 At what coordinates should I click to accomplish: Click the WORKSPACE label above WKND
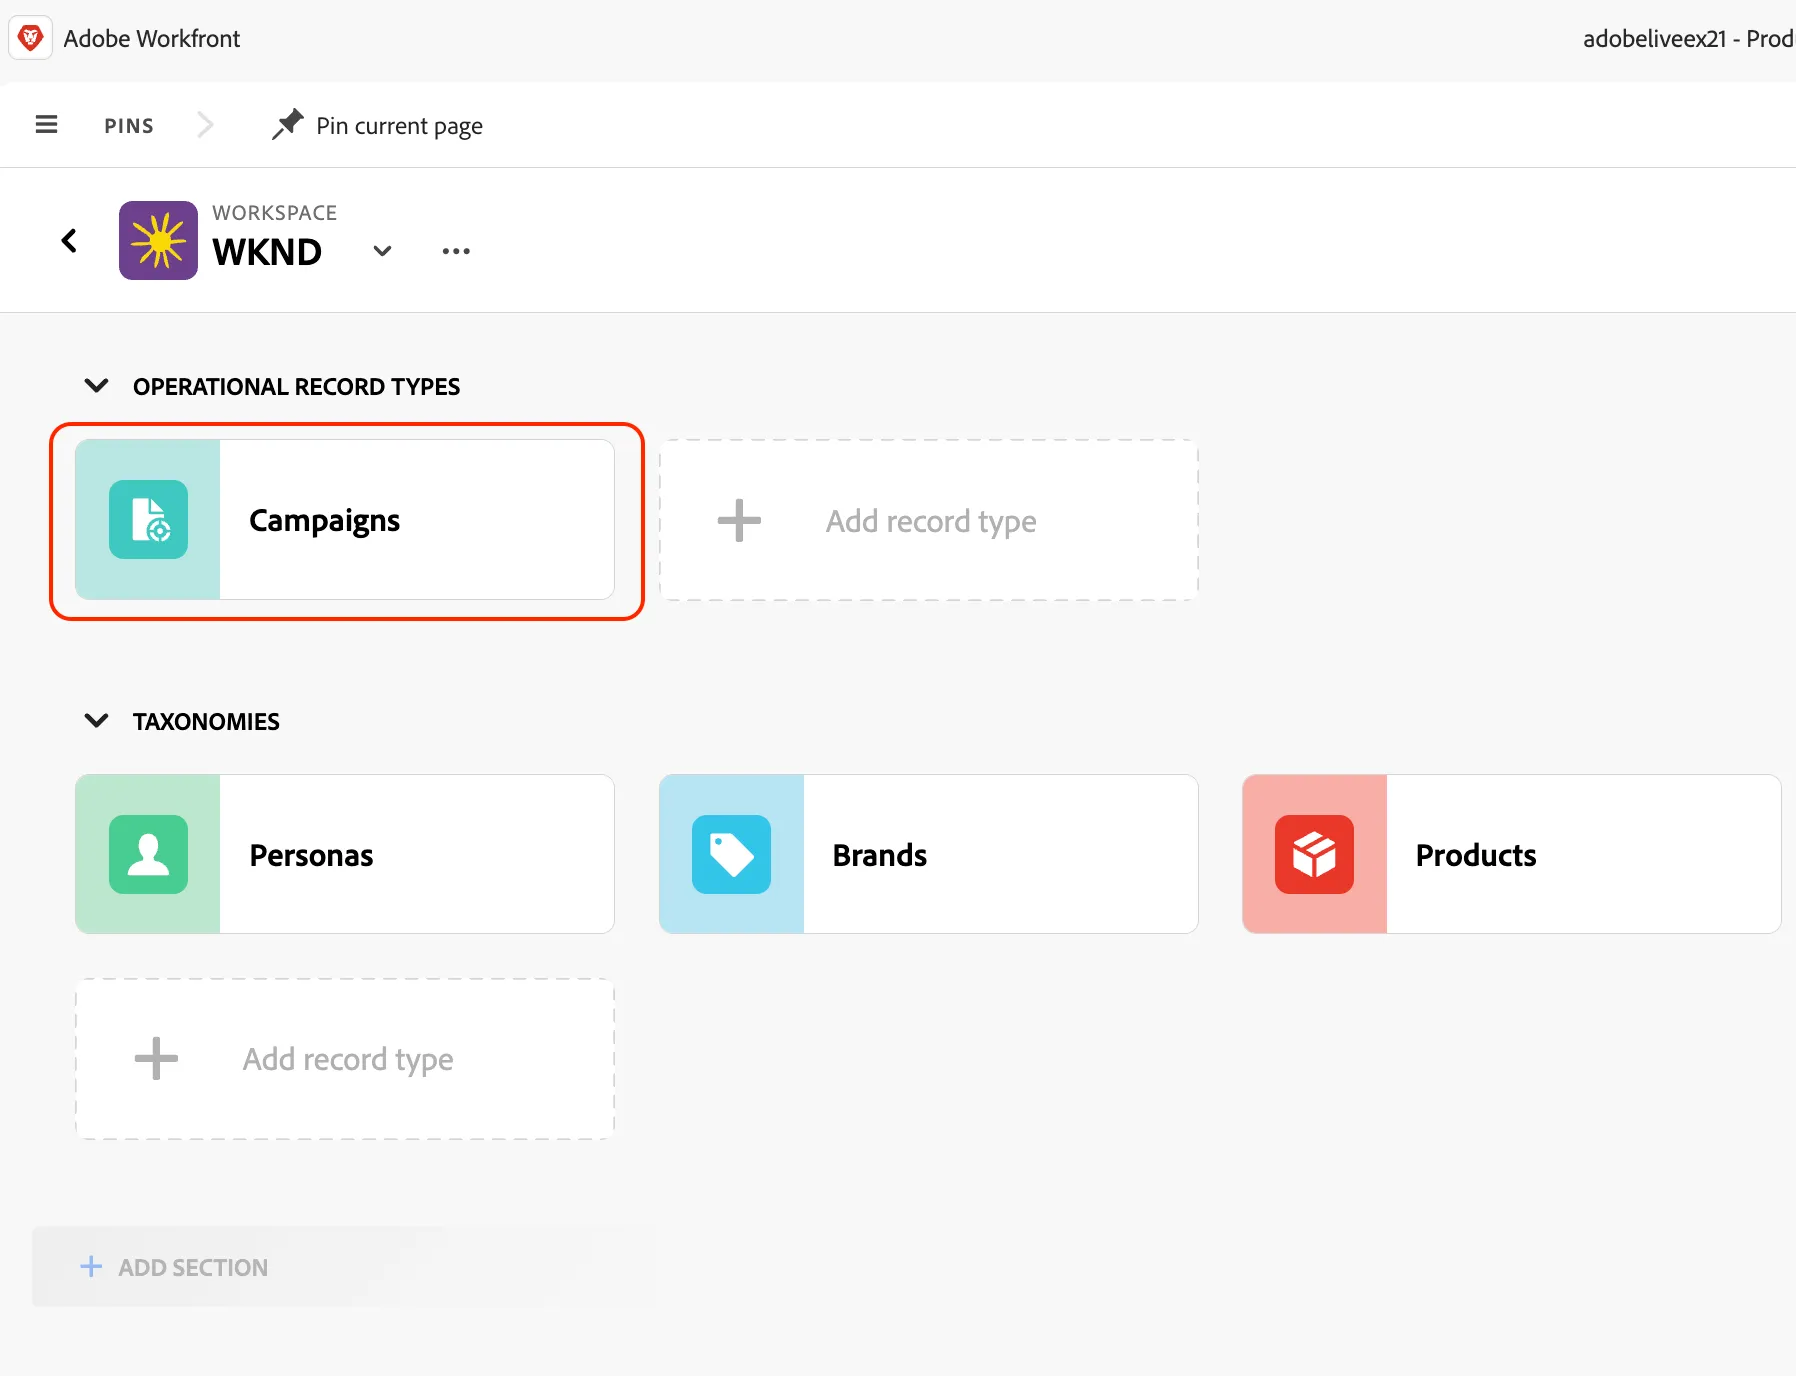[275, 213]
